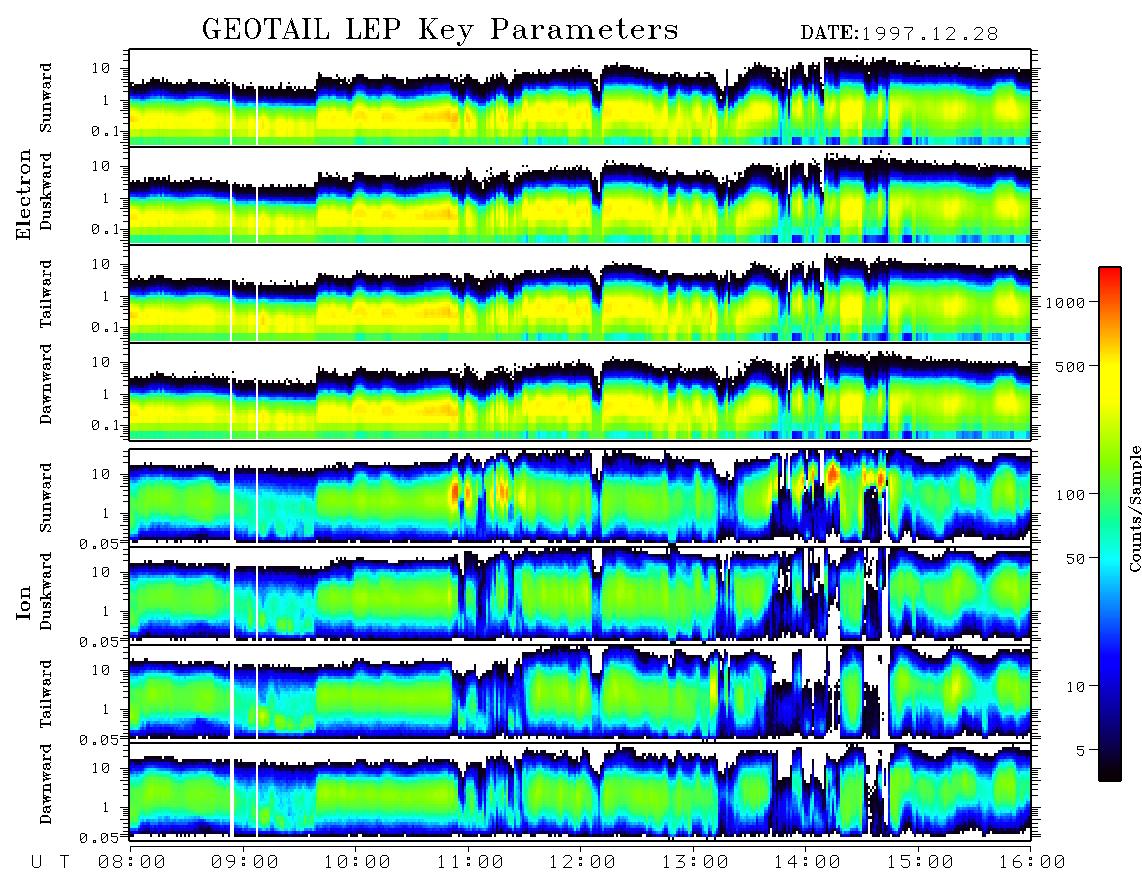Image resolution: width=1142 pixels, height=880 pixels.
Task: Click the "50" color bar tick label
Action: [1075, 559]
